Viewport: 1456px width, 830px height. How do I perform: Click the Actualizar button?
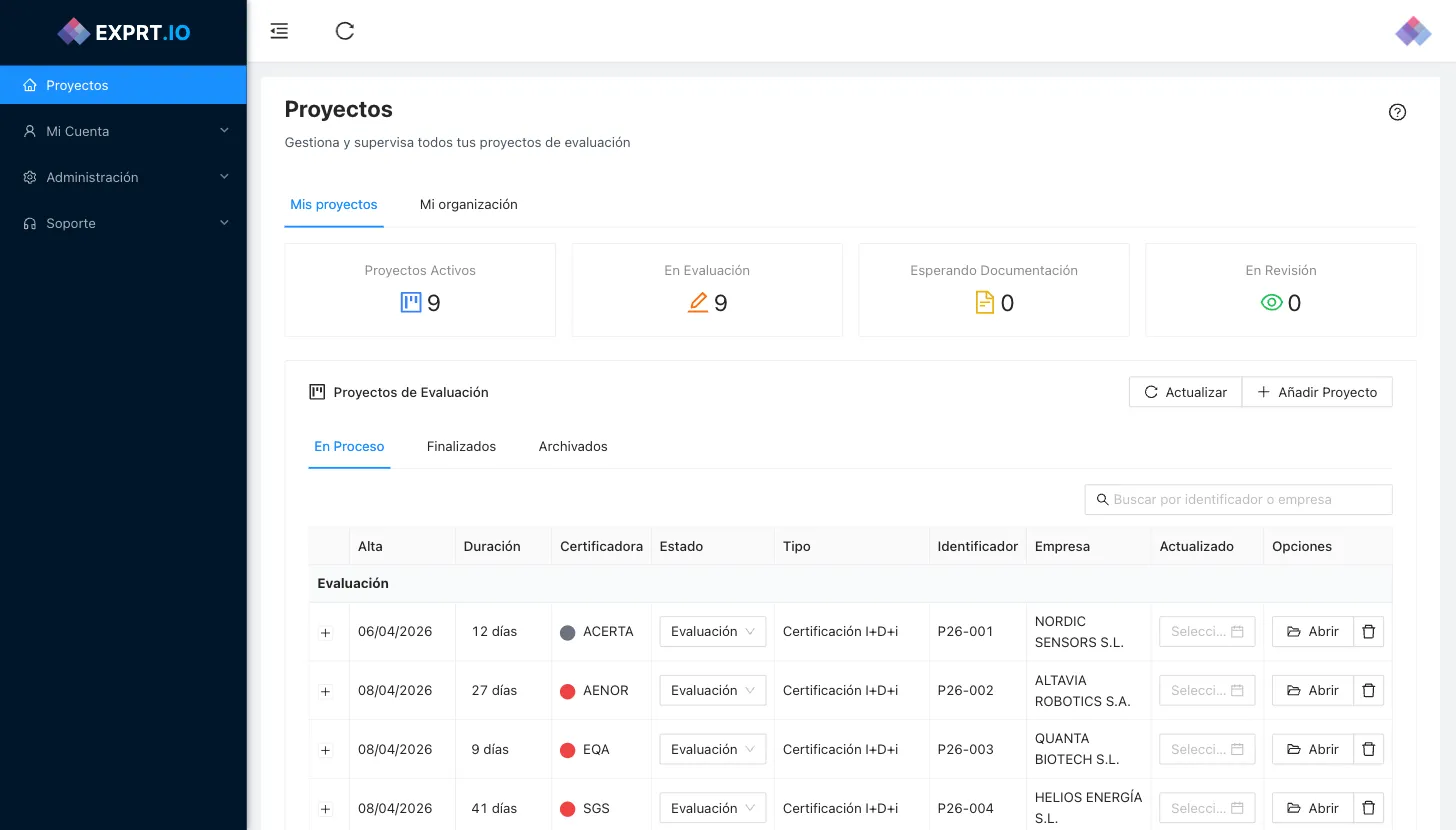(1185, 392)
